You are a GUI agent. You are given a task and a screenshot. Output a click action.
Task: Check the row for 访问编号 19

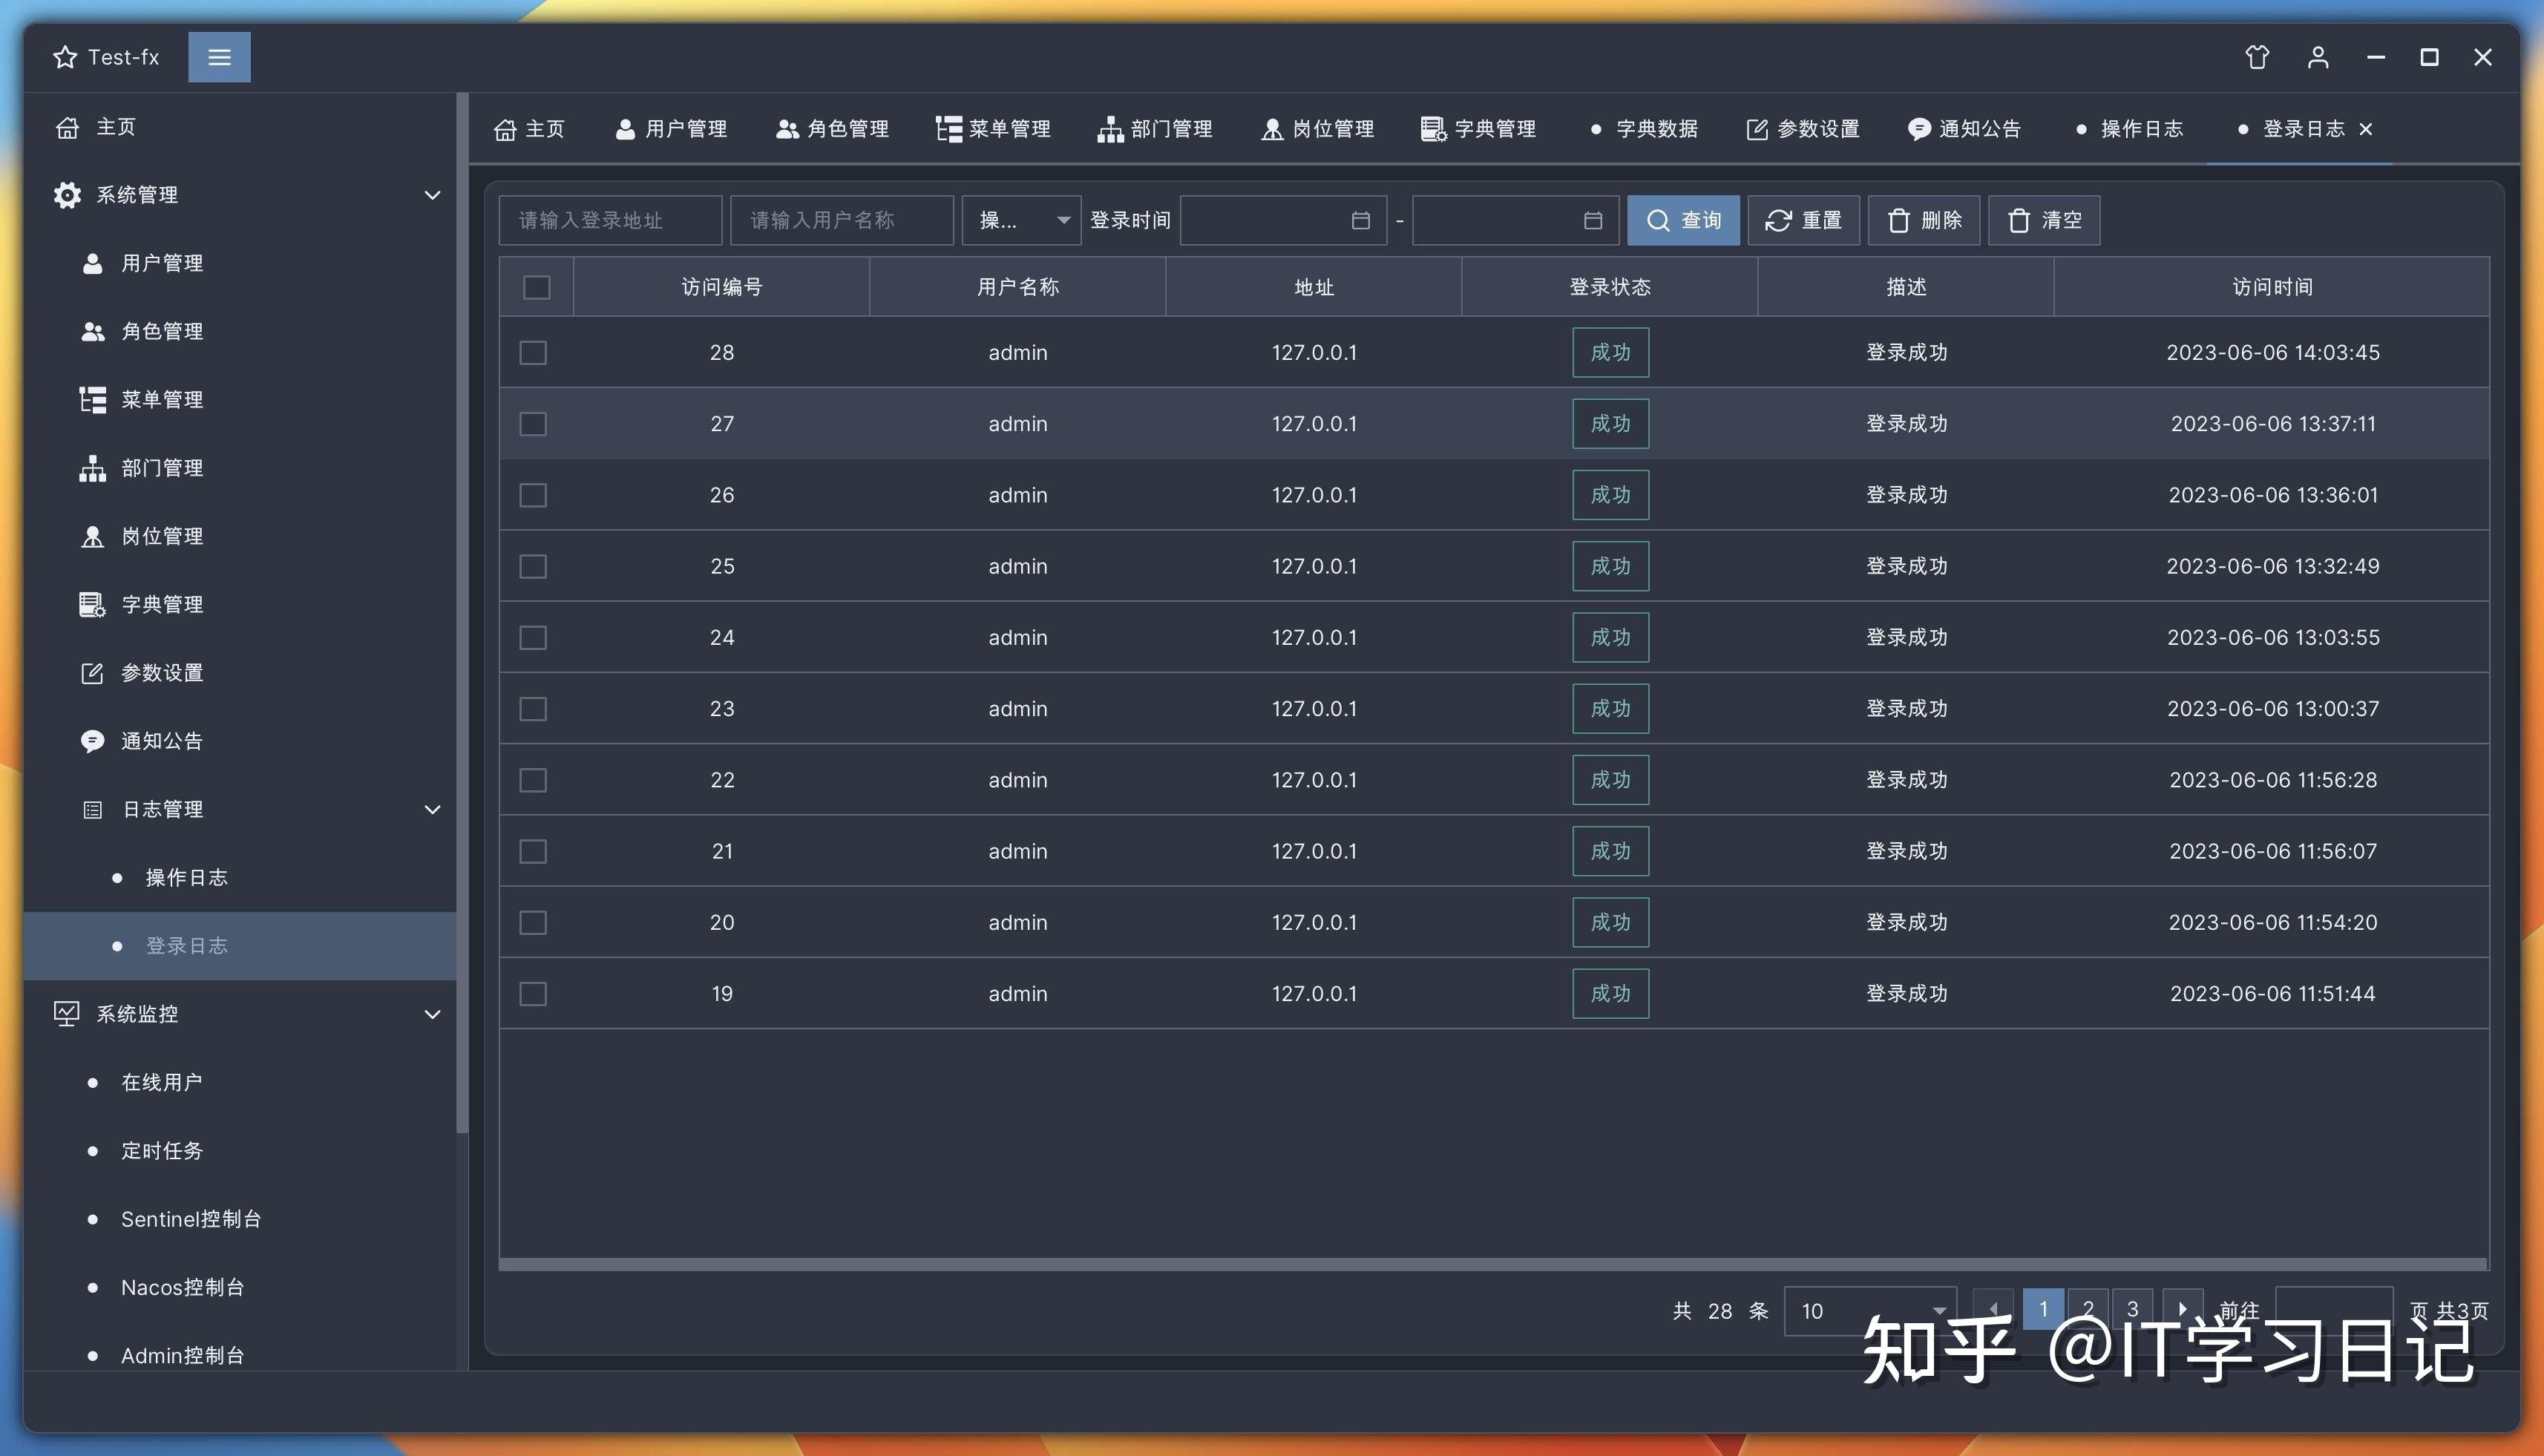click(533, 993)
